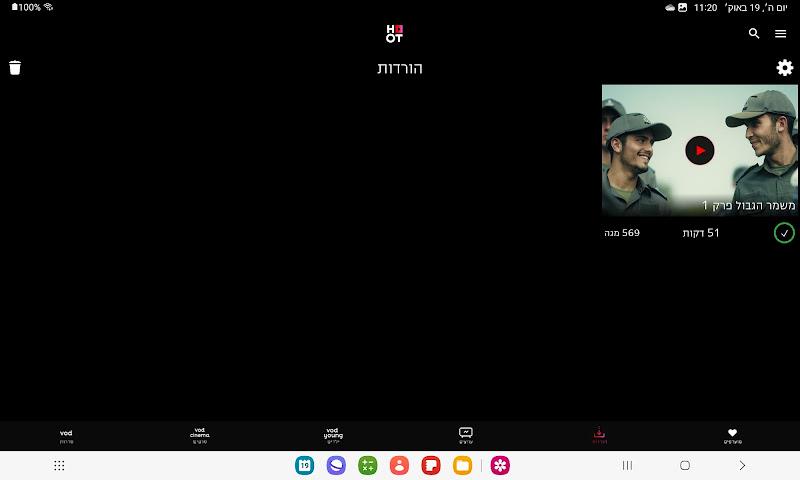Screen dimensions: 800x480
Task: Open the VOD Cinema tab
Action: [x=200, y=436]
